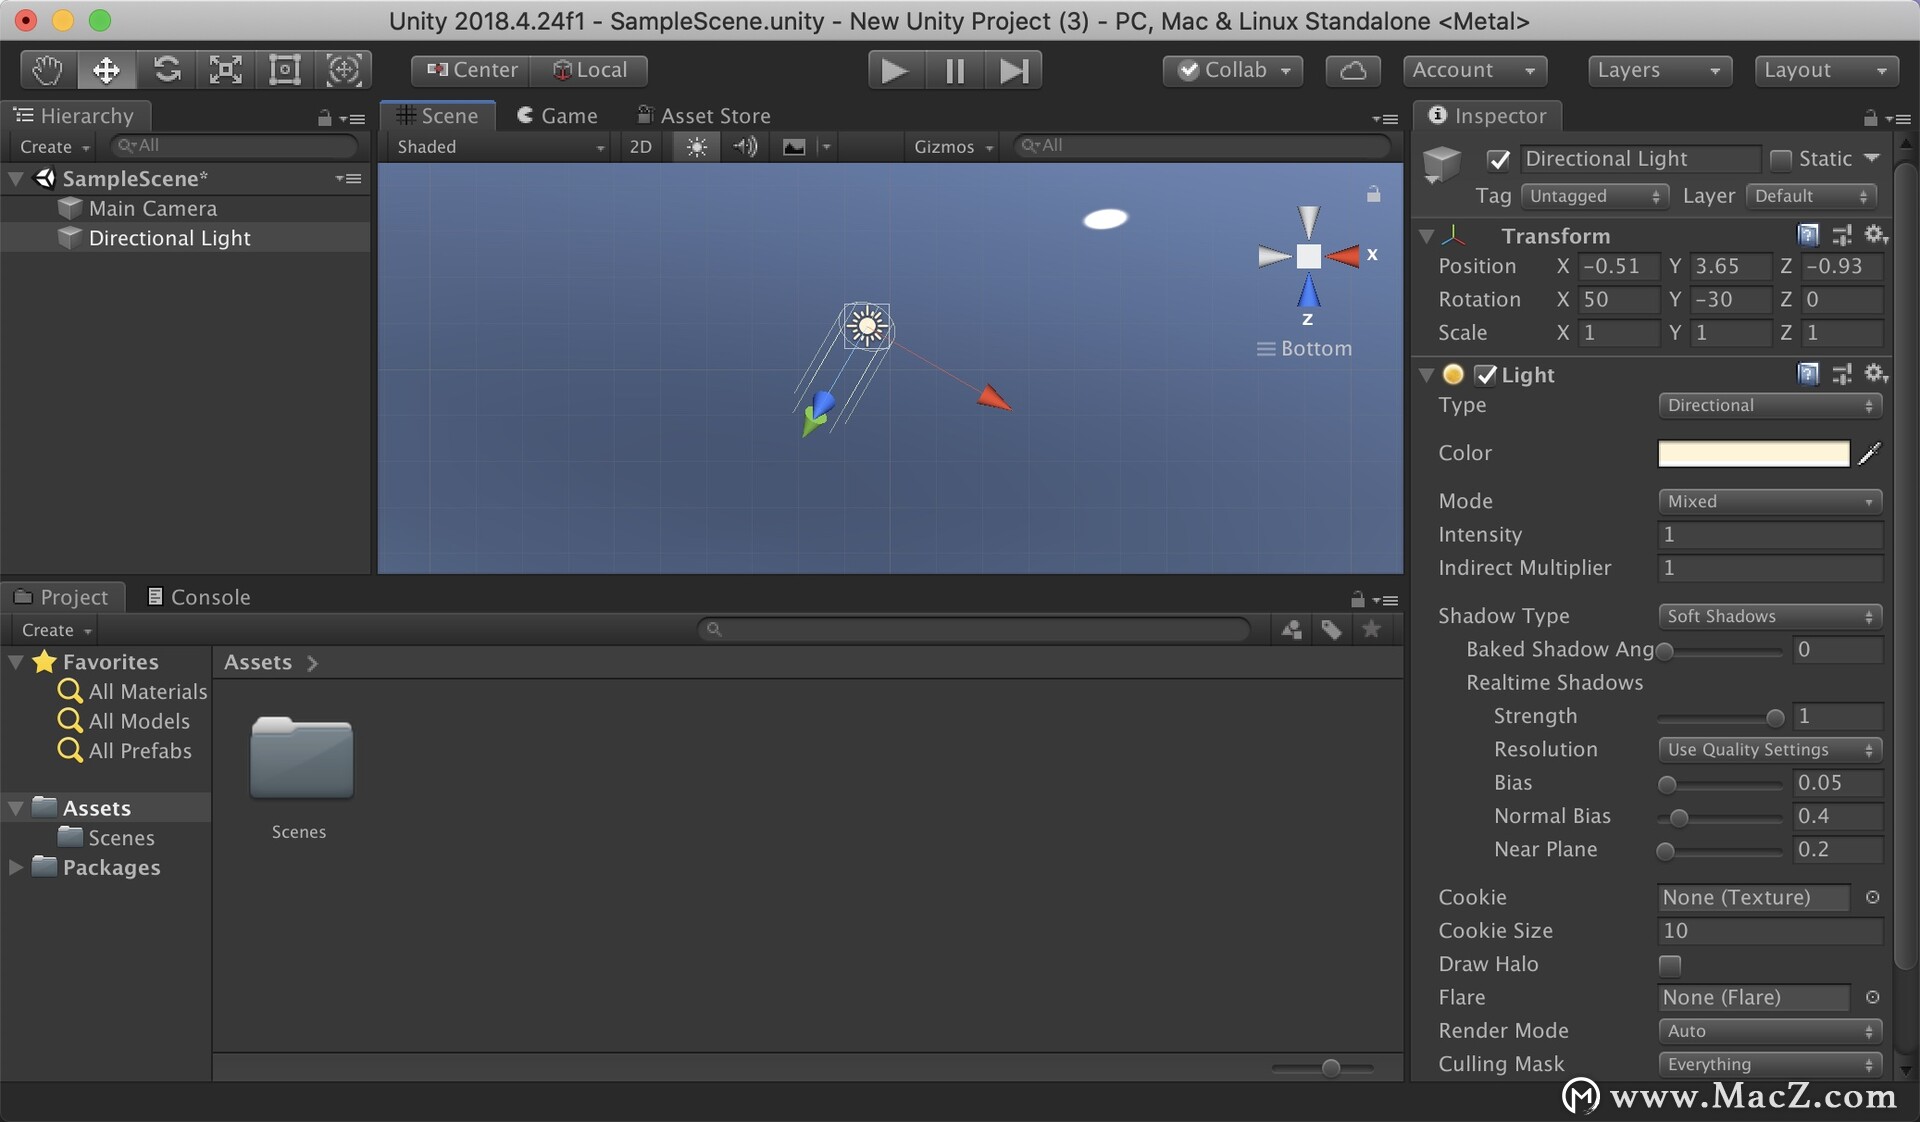Toggle the scene view gizmo lock
The width and height of the screenshot is (1920, 1122).
[1374, 194]
